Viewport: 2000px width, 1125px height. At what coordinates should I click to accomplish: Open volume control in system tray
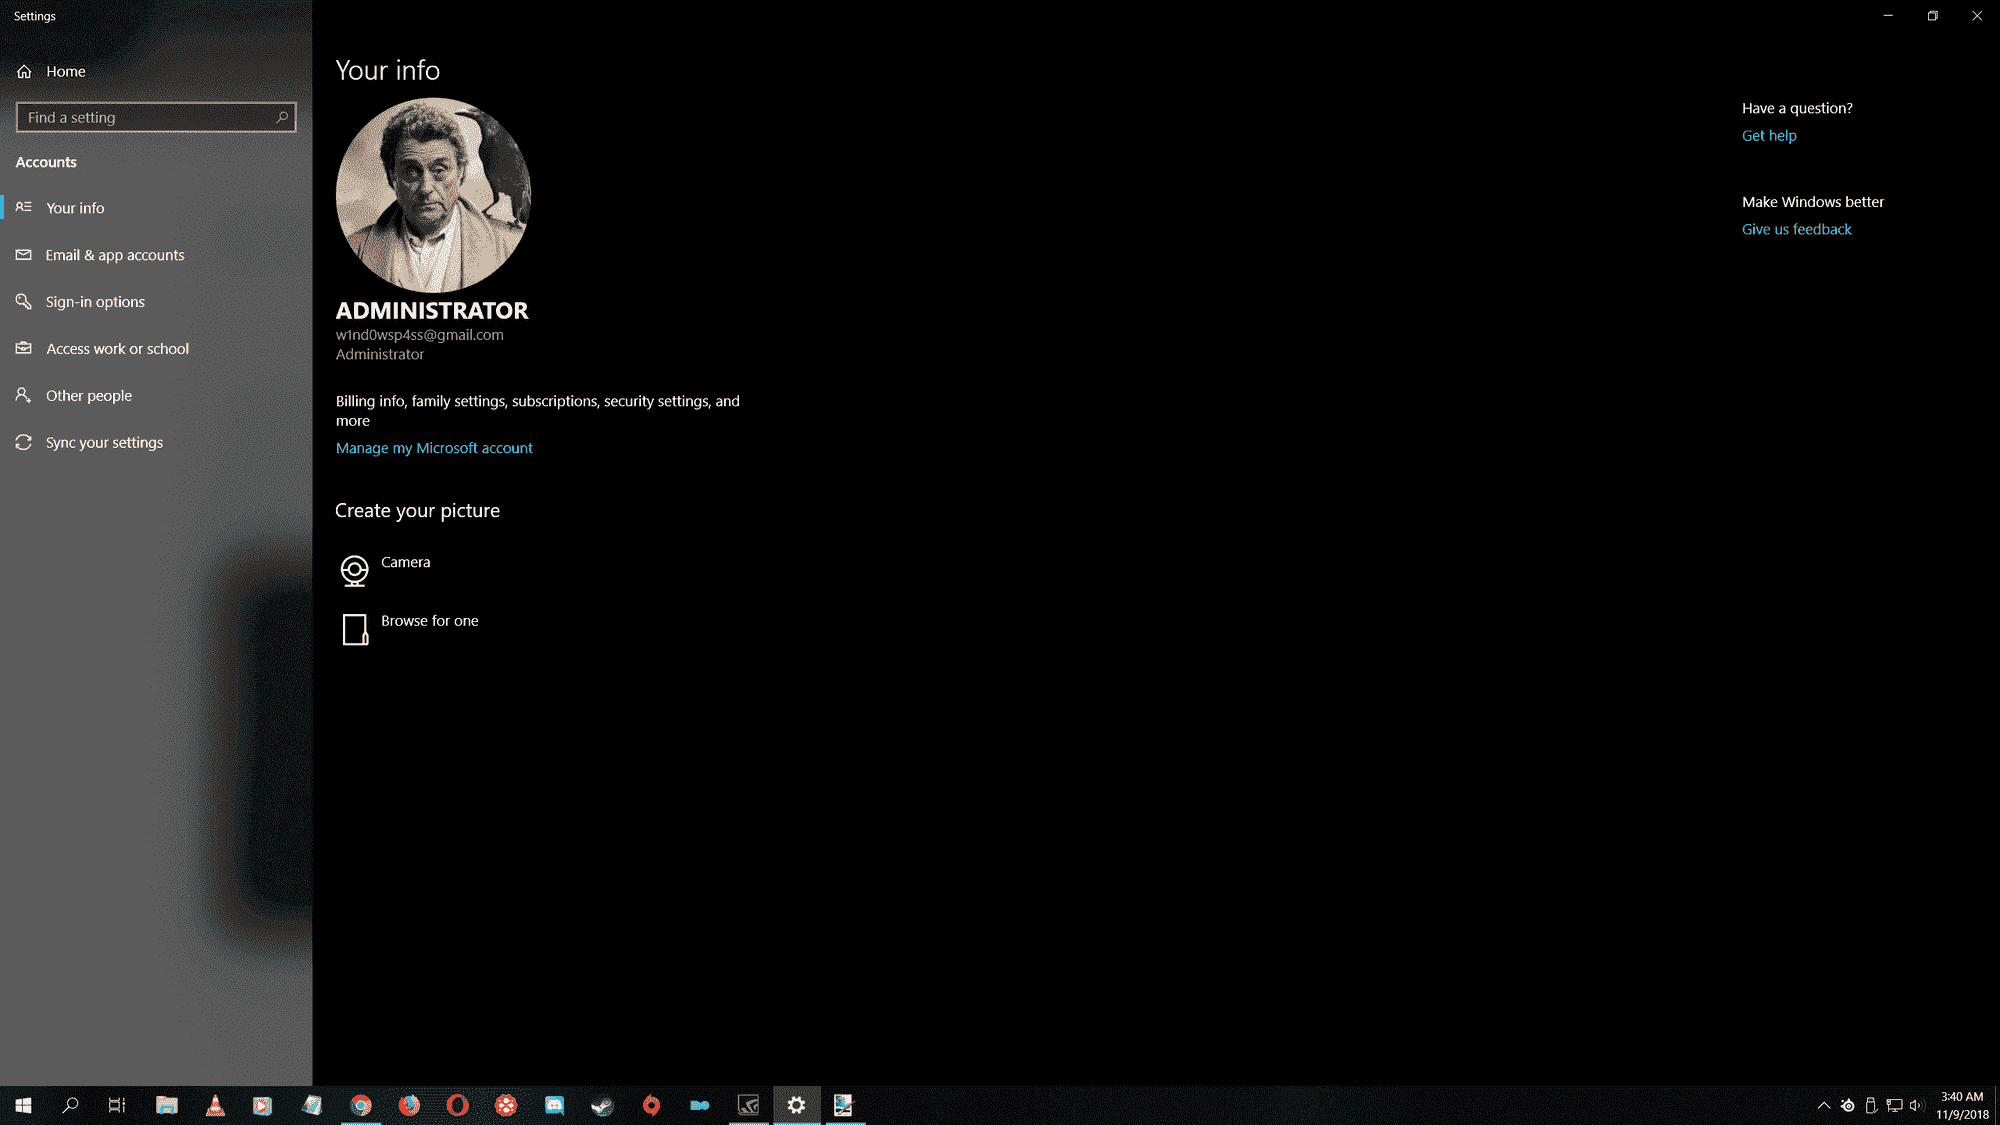click(x=1916, y=1105)
